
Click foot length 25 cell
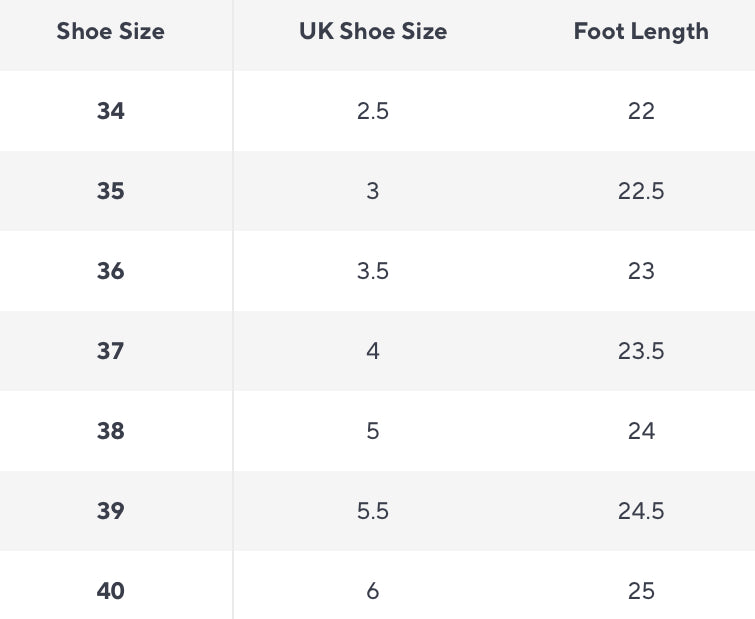(641, 591)
